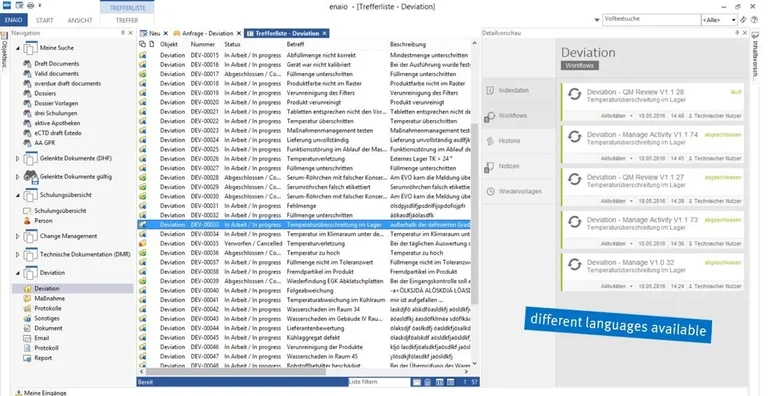Click the edit form icon in quick access toolbar
The height and width of the screenshot is (396, 768).
[19, 6]
